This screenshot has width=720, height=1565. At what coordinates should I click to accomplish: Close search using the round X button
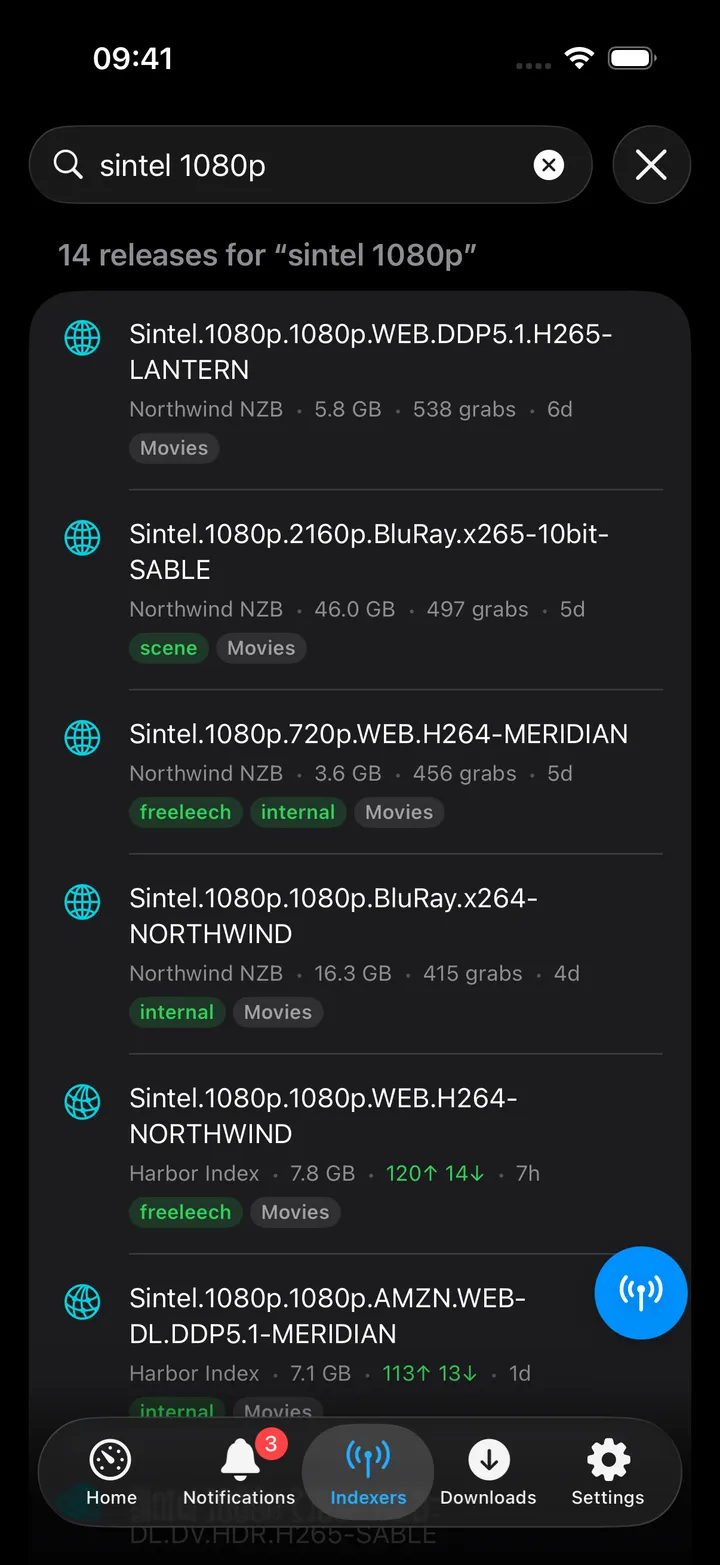[x=651, y=165]
